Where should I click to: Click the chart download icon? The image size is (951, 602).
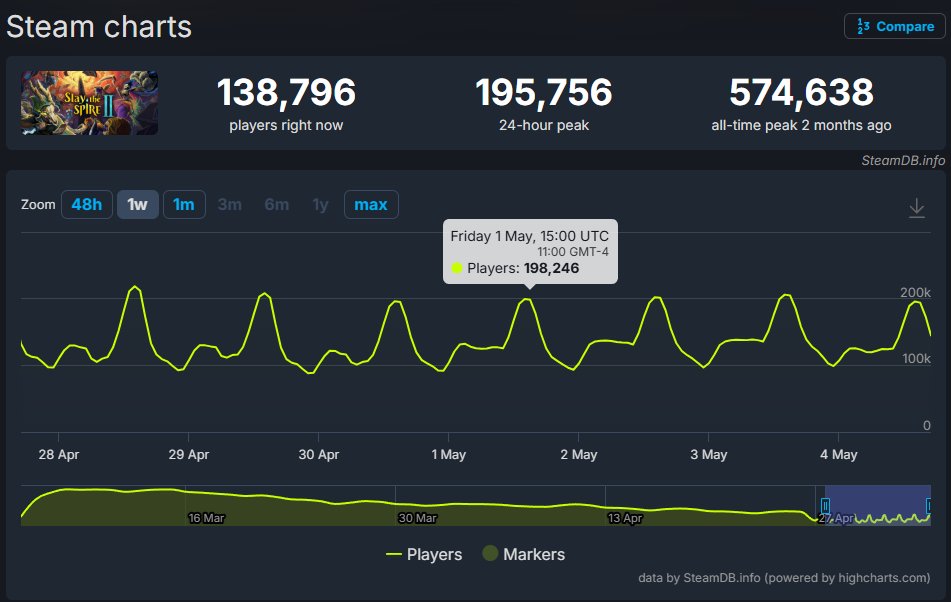916,208
